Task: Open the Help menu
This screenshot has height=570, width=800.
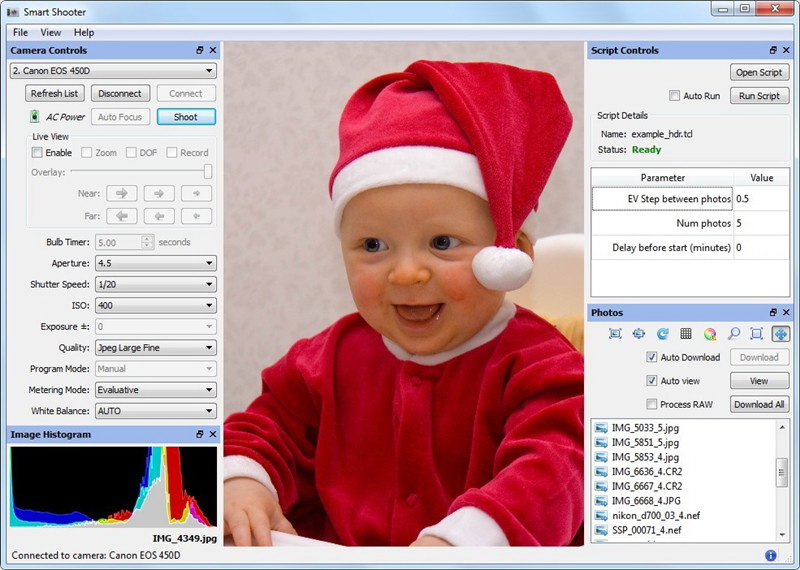Action: 84,33
